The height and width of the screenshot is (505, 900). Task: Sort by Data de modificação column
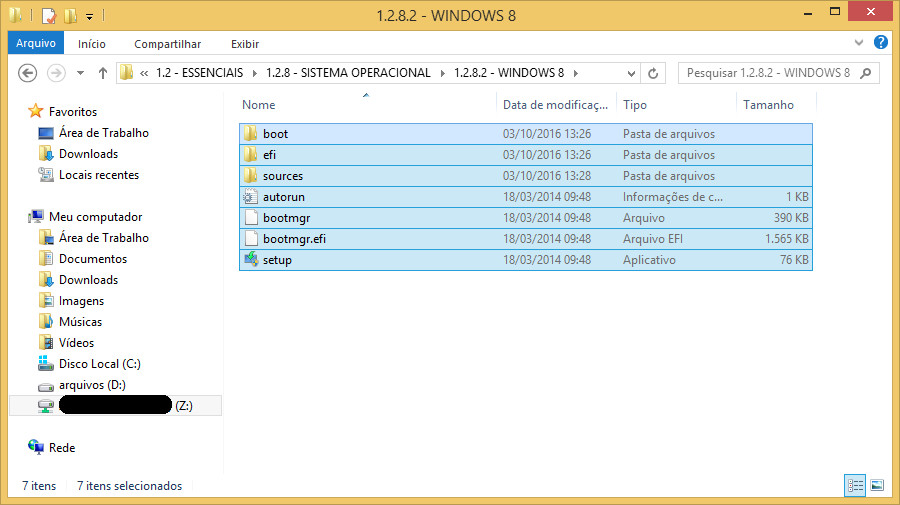[556, 105]
